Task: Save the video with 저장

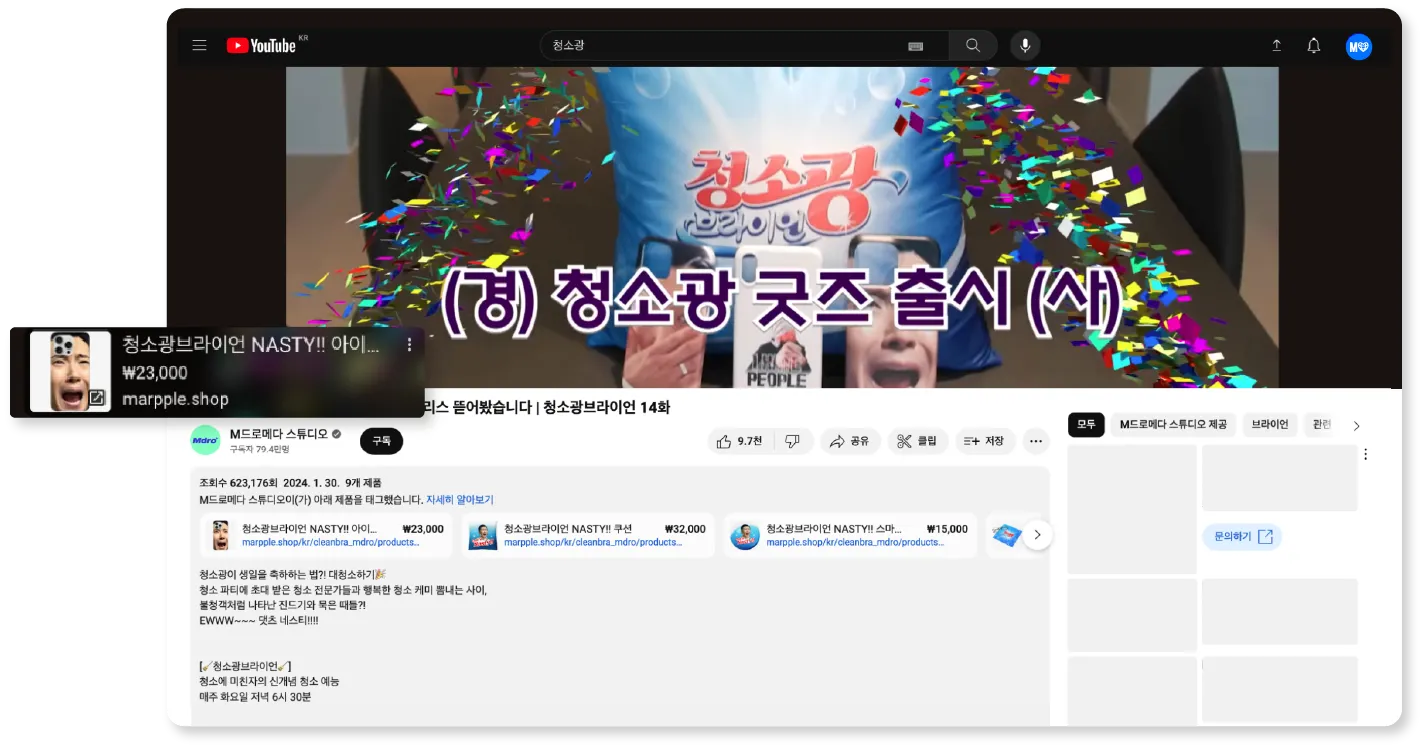Action: 986,441
